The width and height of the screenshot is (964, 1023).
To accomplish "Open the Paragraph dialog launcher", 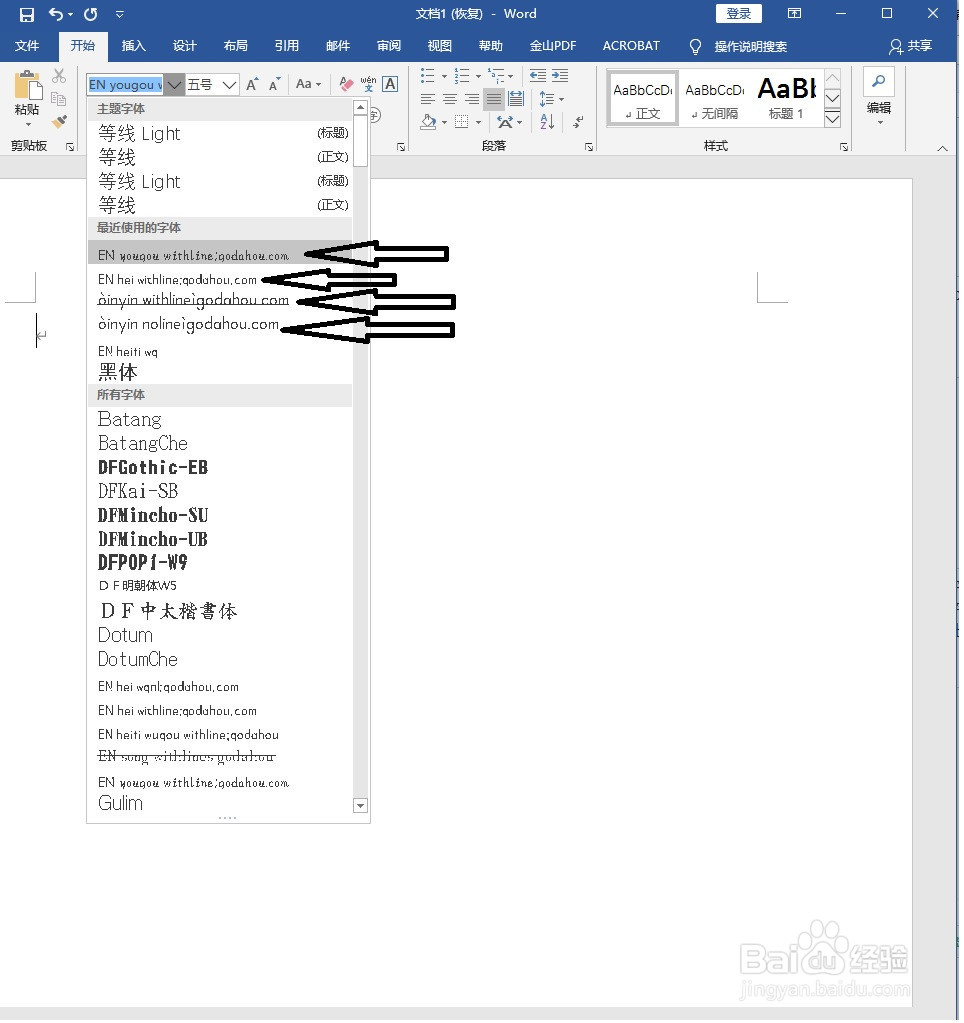I will [589, 147].
